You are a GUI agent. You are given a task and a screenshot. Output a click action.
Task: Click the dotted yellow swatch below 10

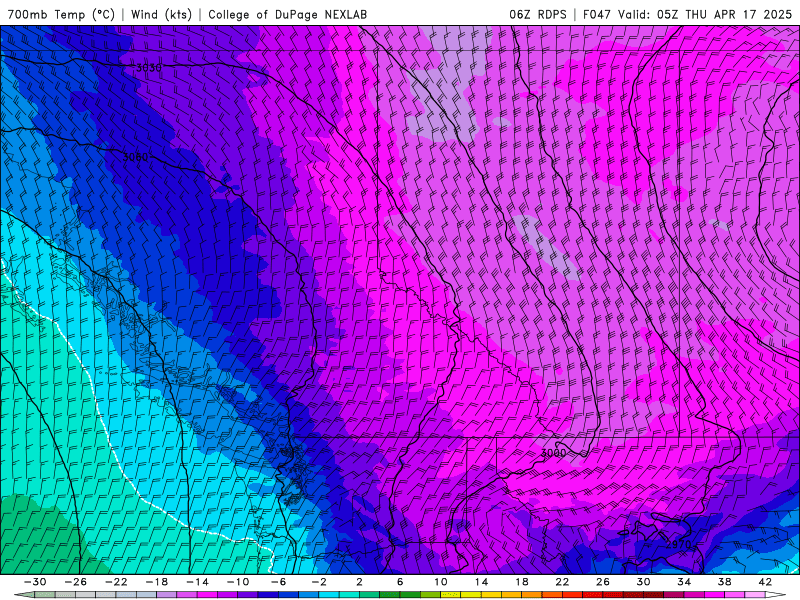(x=451, y=595)
